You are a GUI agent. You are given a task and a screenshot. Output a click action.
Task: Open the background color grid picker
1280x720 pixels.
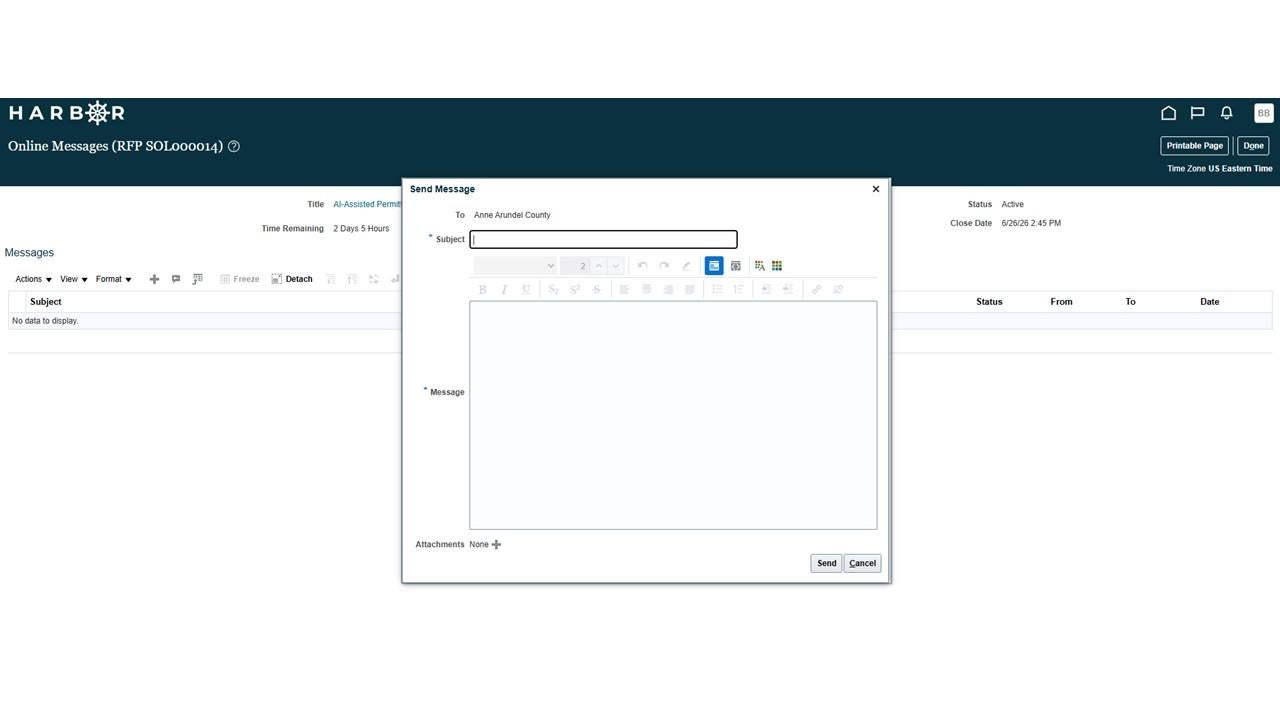[x=777, y=265]
